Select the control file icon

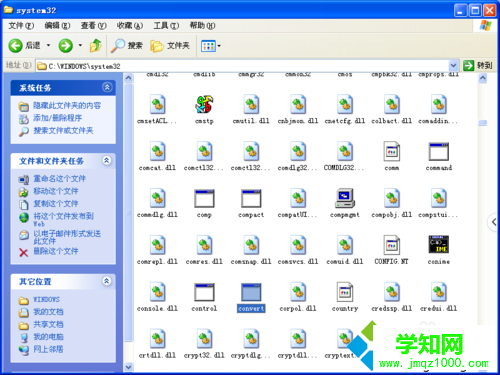coord(204,292)
